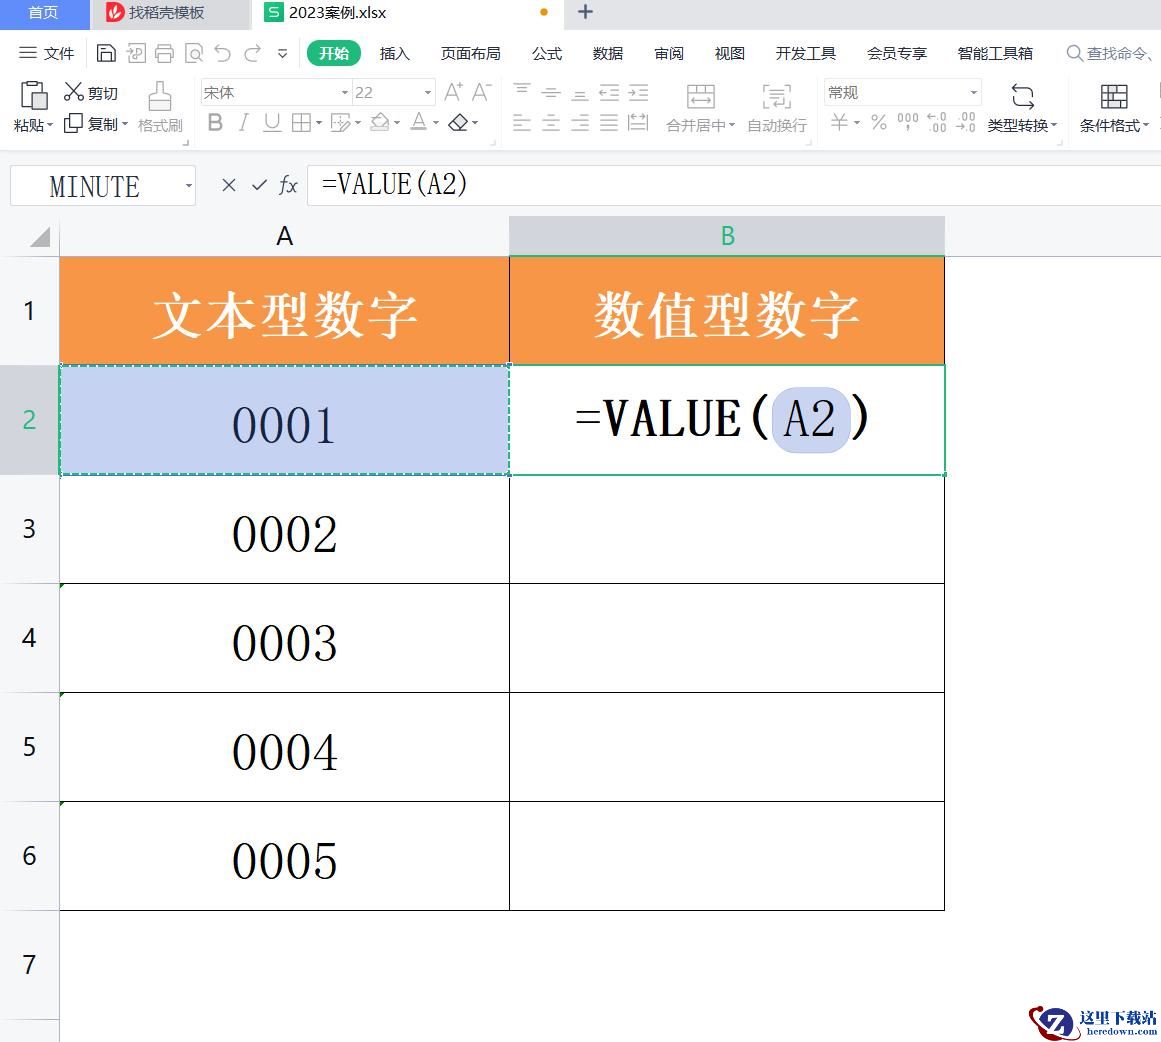Click the Save icon in quick access toolbar

pos(106,53)
